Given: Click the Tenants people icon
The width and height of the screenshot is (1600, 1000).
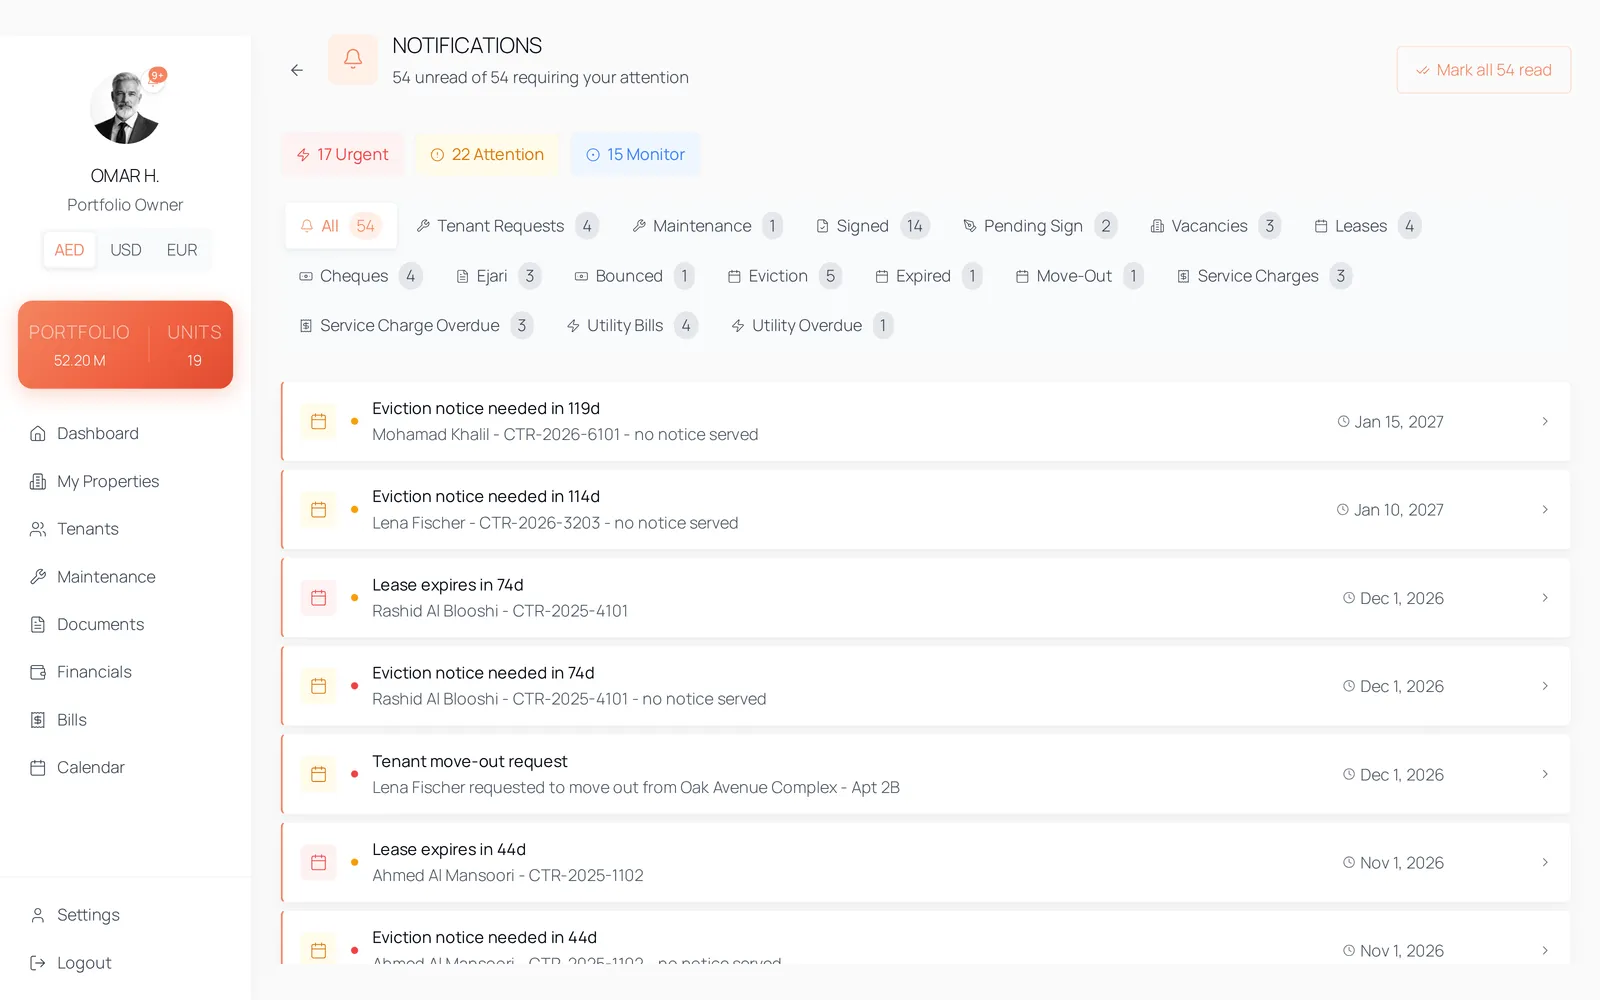Looking at the screenshot, I should [38, 529].
